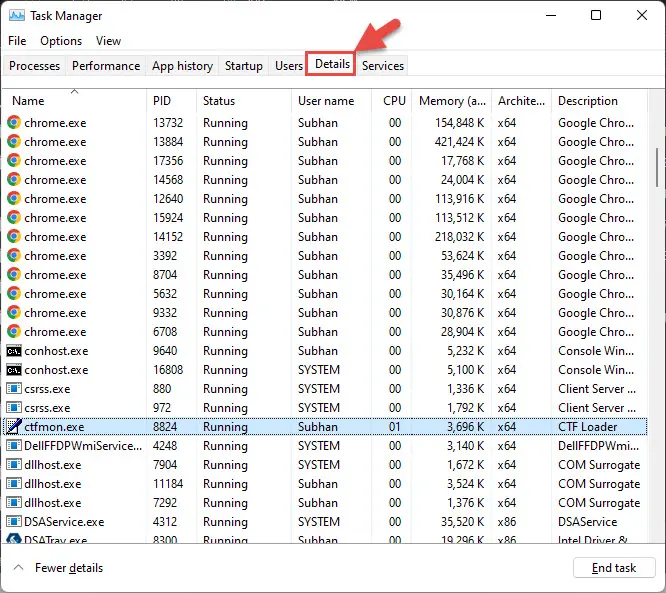The image size is (666, 593).
Task: Select Console Win description for PID 9640
Action: [x=595, y=351]
